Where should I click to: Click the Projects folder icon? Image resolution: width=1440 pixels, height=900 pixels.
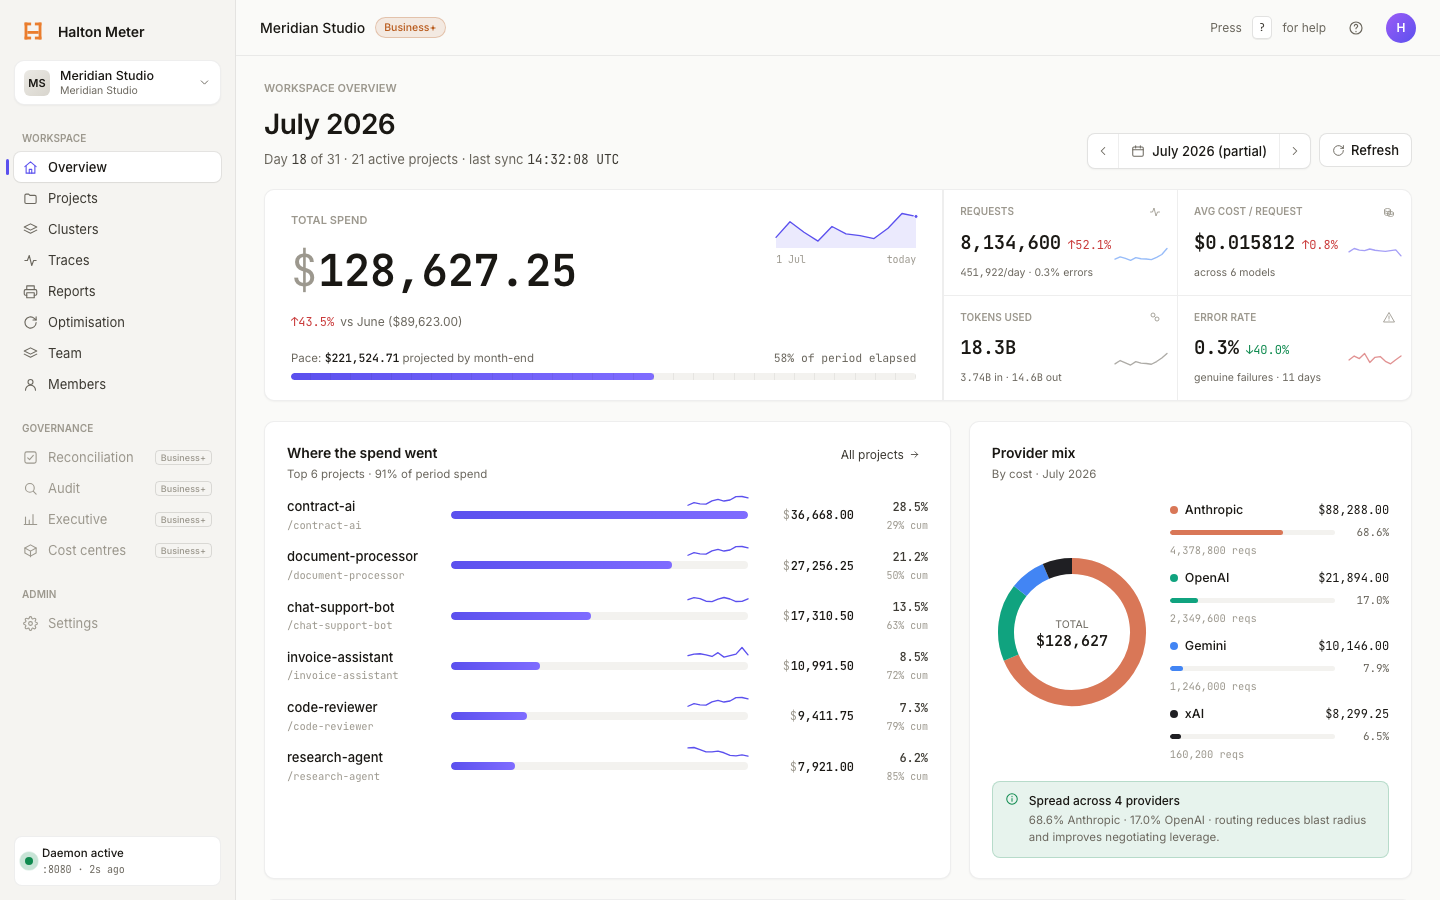[31, 198]
